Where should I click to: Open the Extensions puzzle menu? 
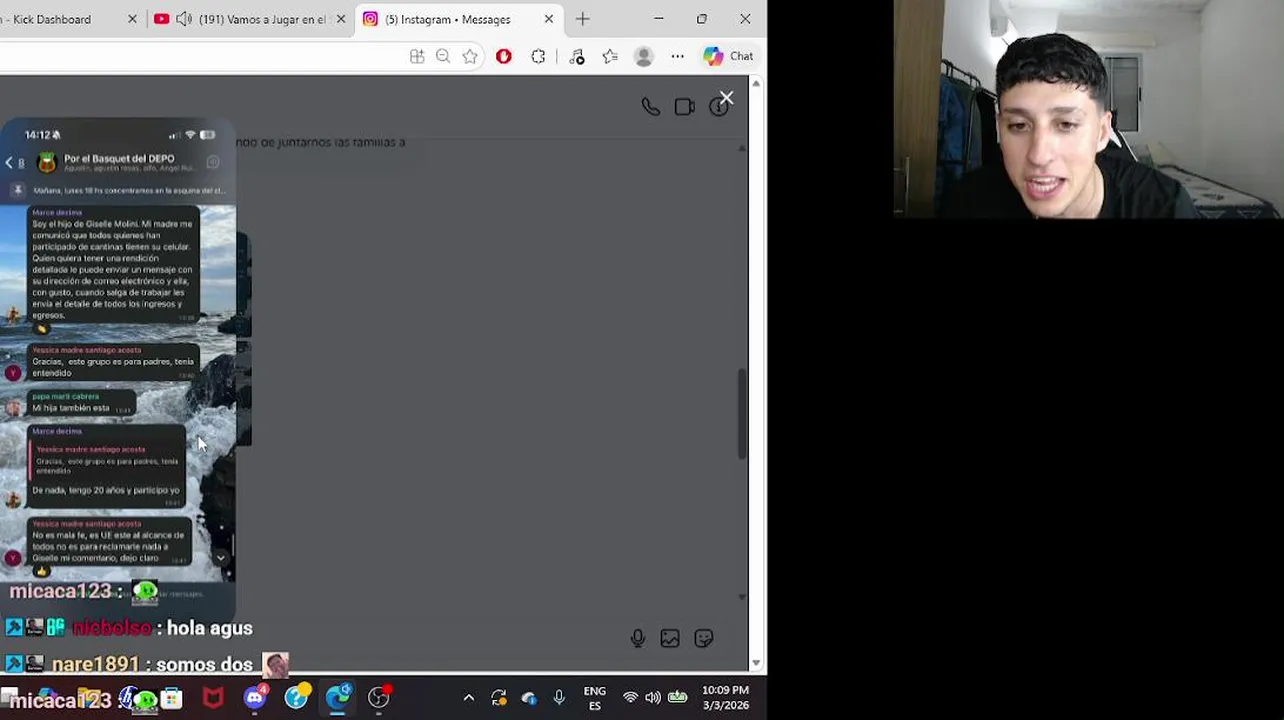tap(538, 57)
